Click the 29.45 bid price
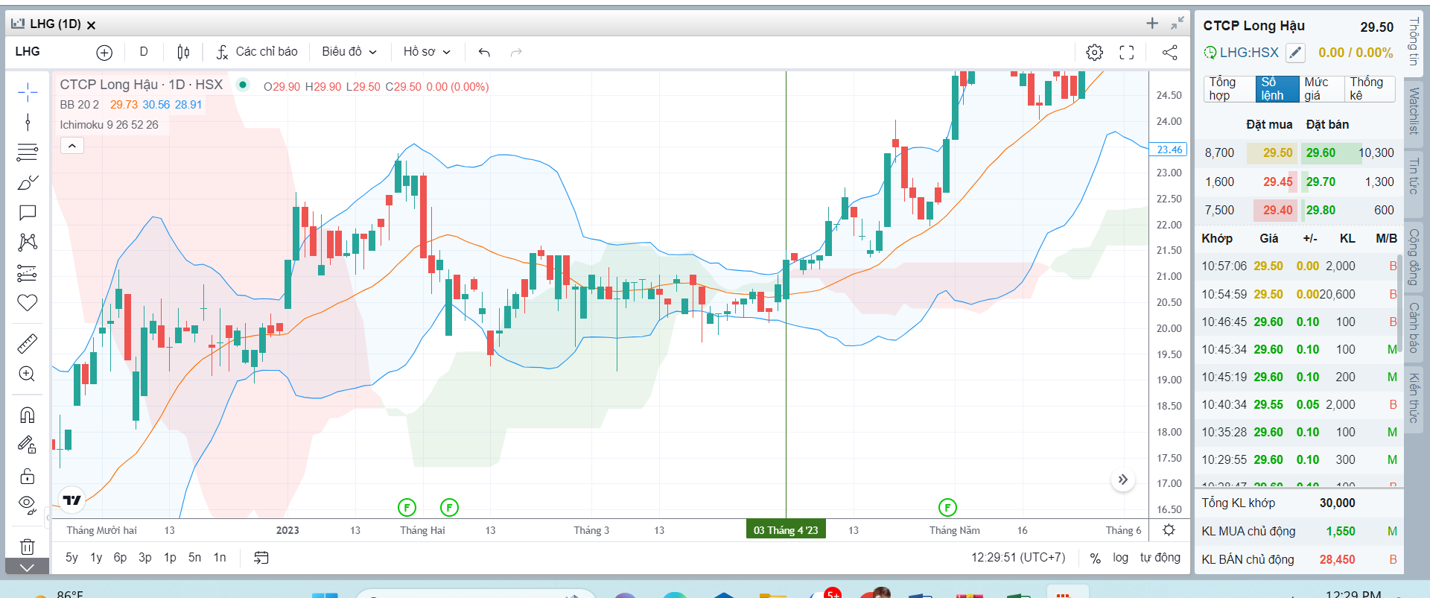This screenshot has width=1437, height=598. [x=1278, y=182]
